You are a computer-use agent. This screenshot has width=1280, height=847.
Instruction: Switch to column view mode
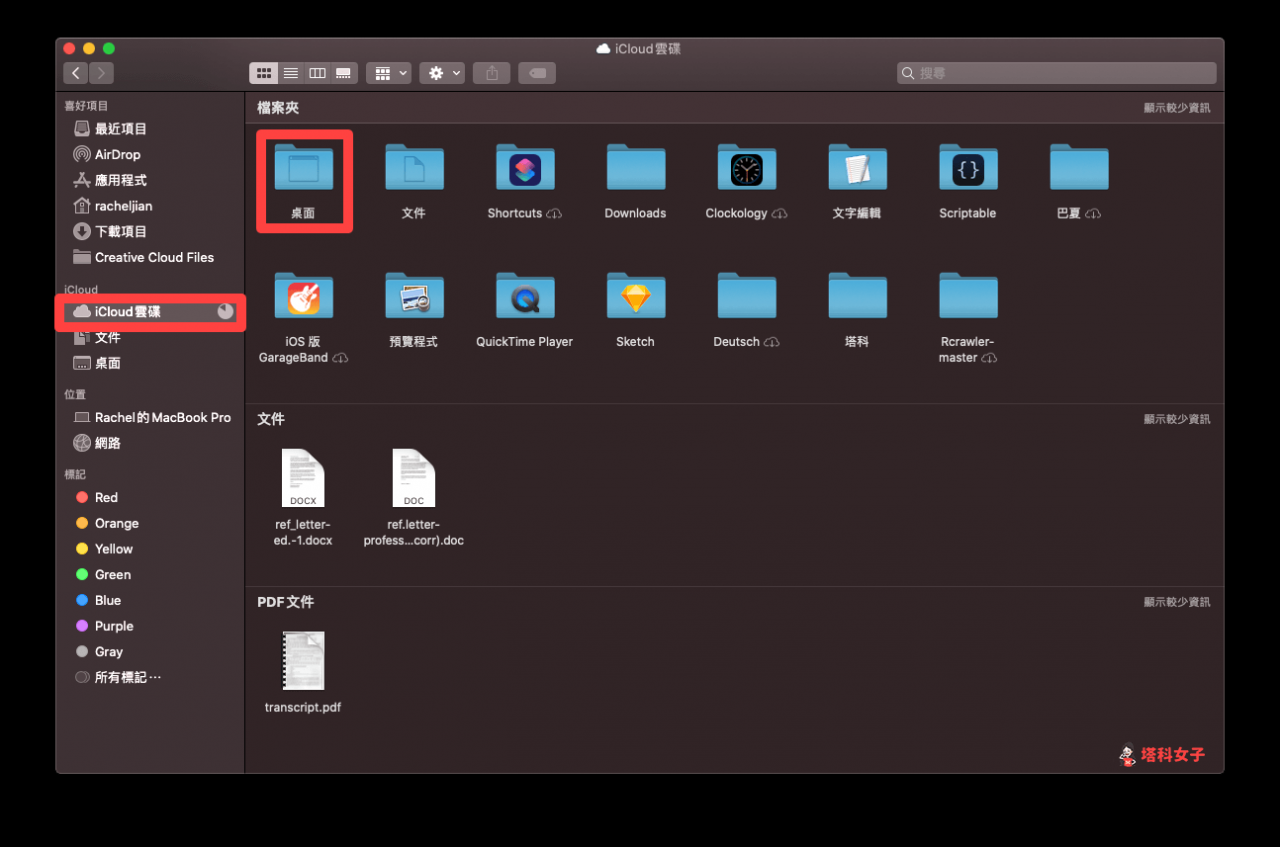317,73
